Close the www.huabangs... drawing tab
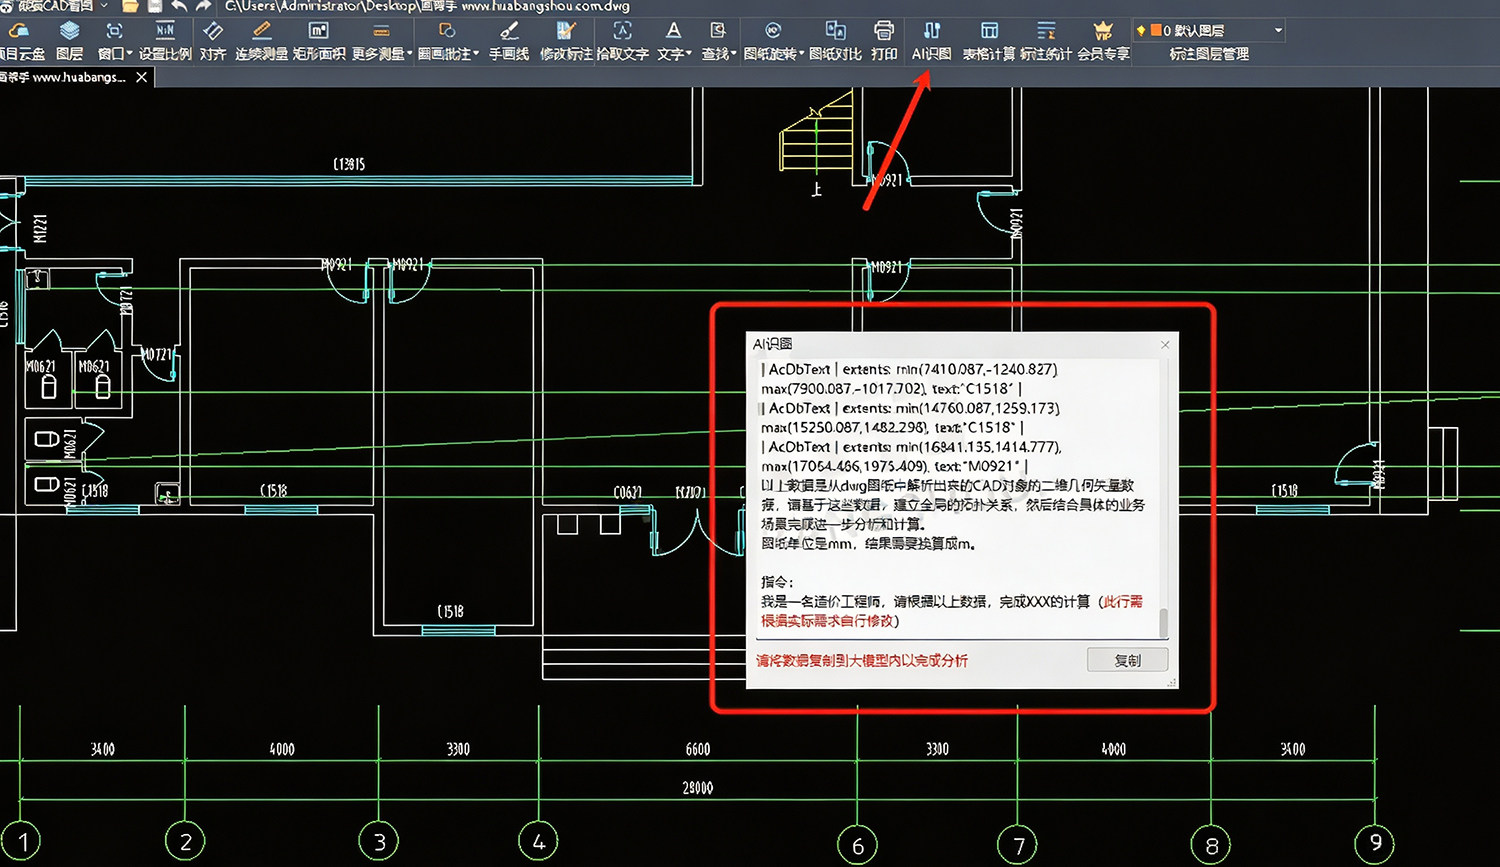 [141, 77]
